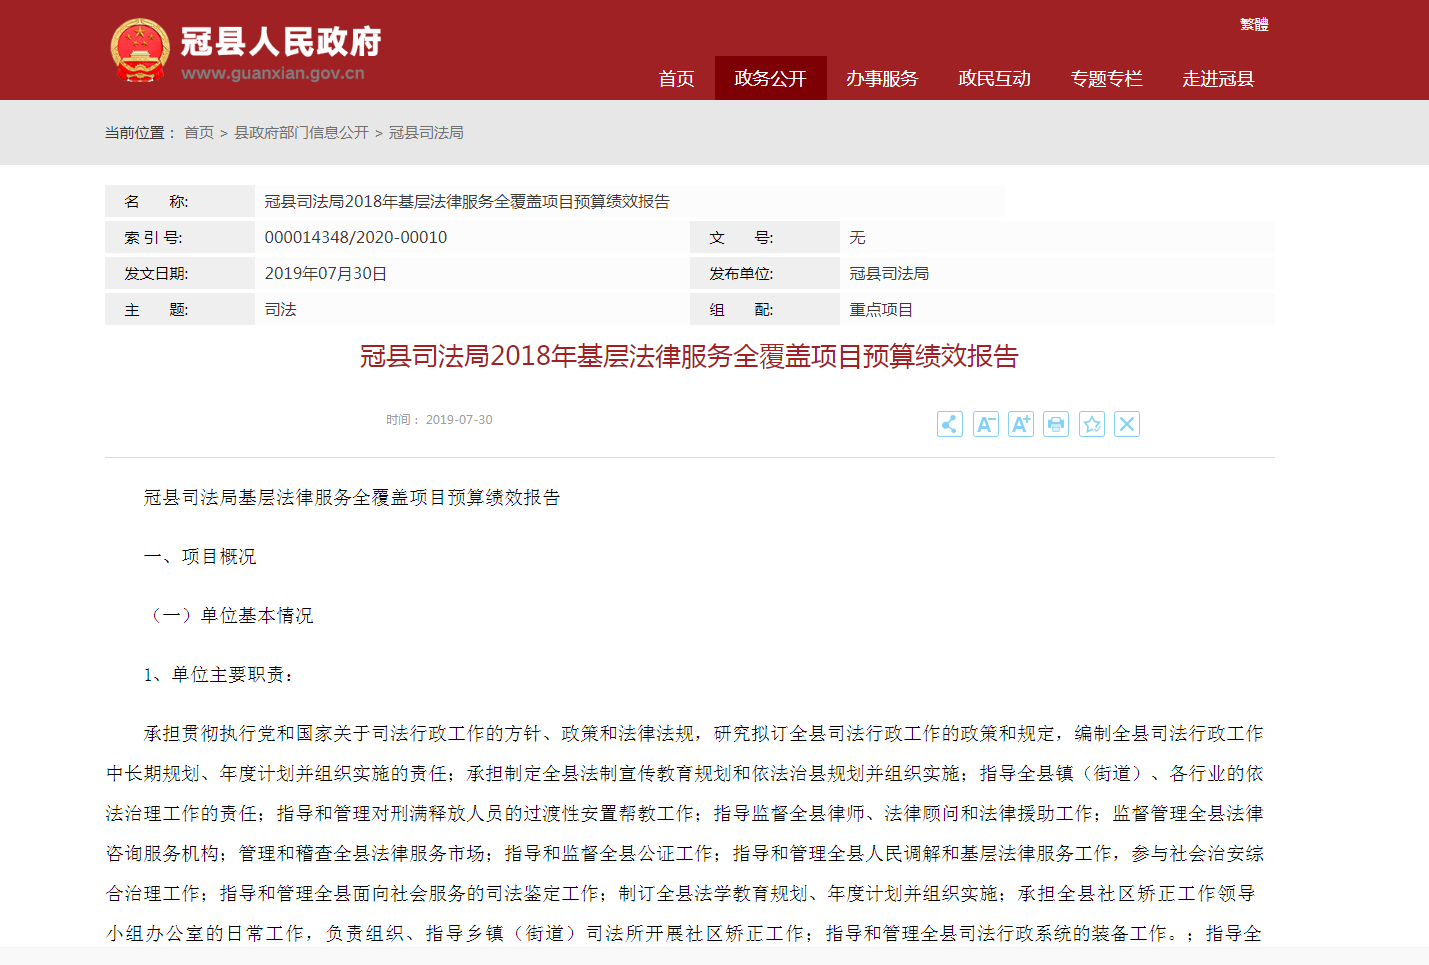Open the 政民互动 menu tab
Image resolution: width=1429 pixels, height=965 pixels.
click(994, 78)
